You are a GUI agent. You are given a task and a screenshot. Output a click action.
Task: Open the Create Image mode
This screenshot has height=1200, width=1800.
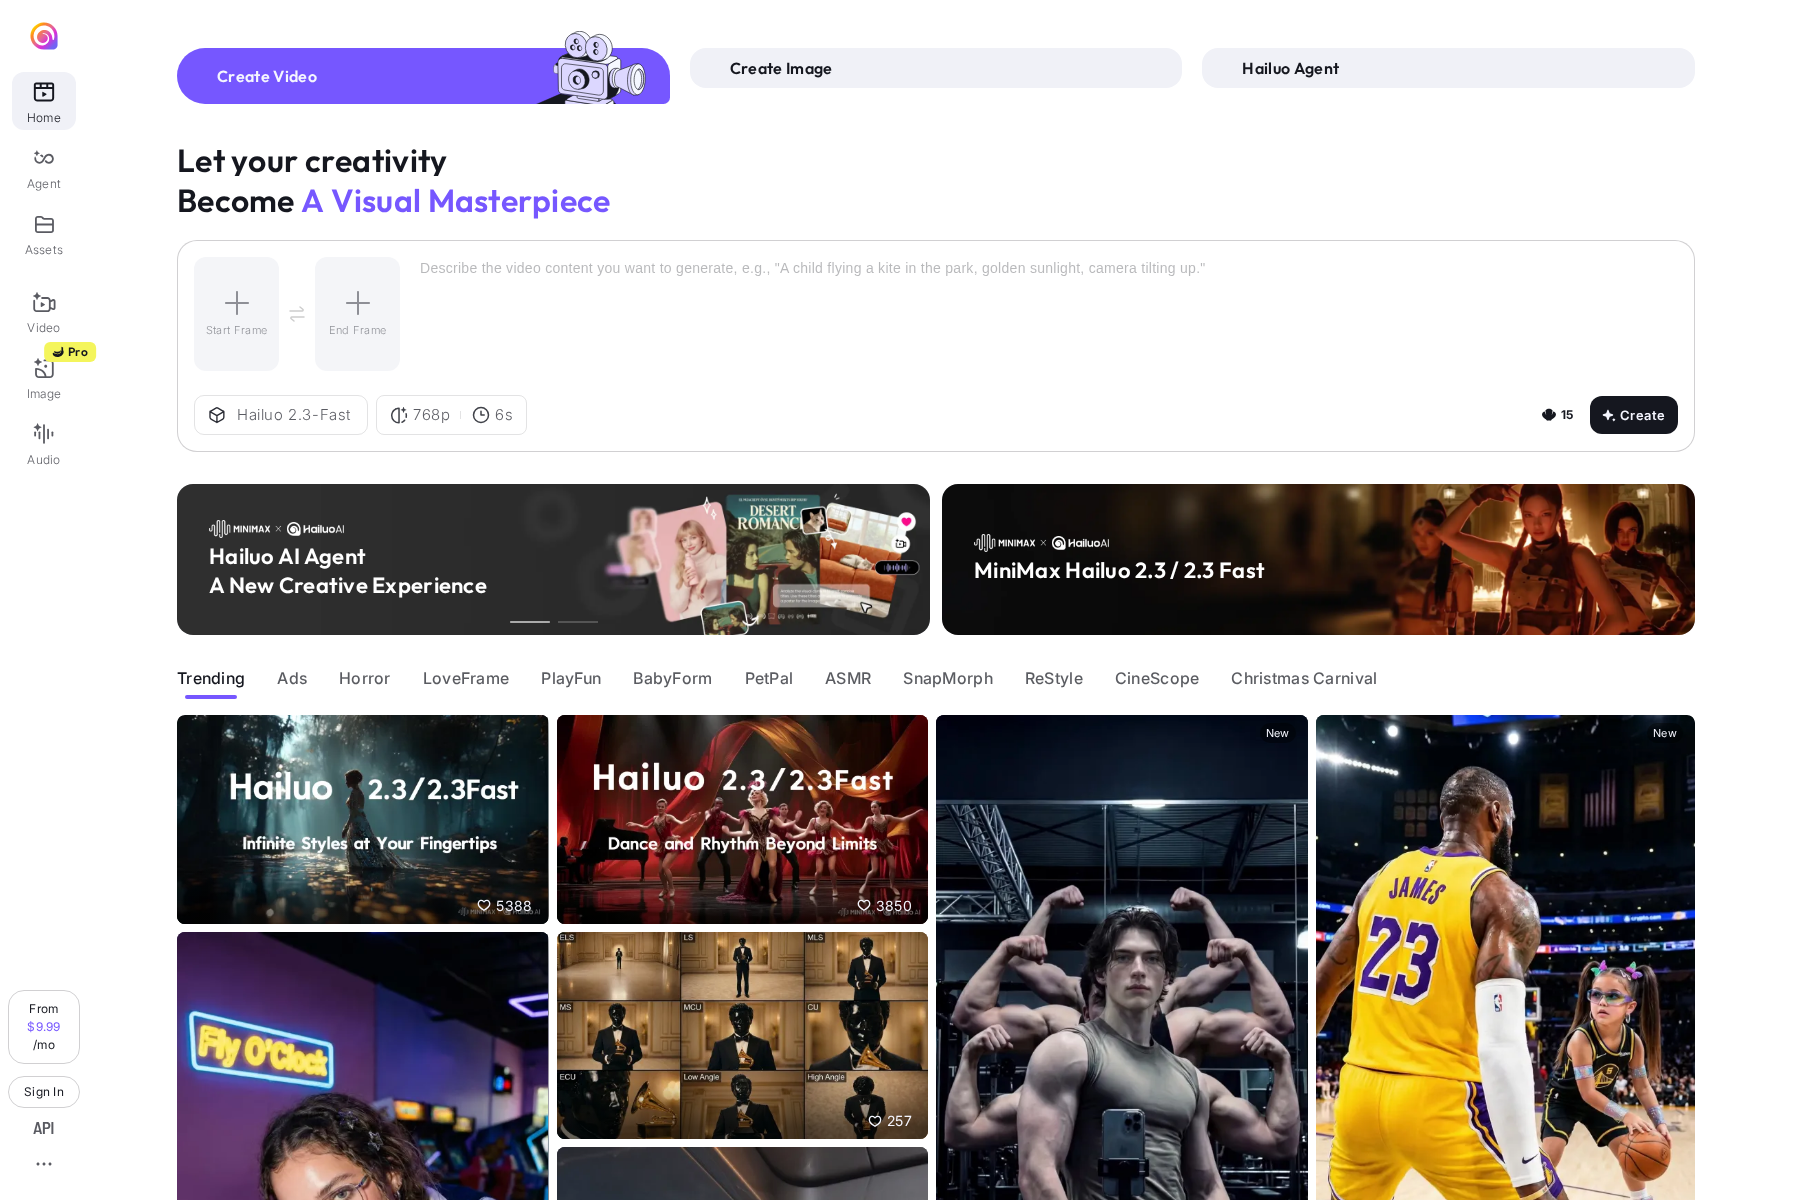coord(935,68)
